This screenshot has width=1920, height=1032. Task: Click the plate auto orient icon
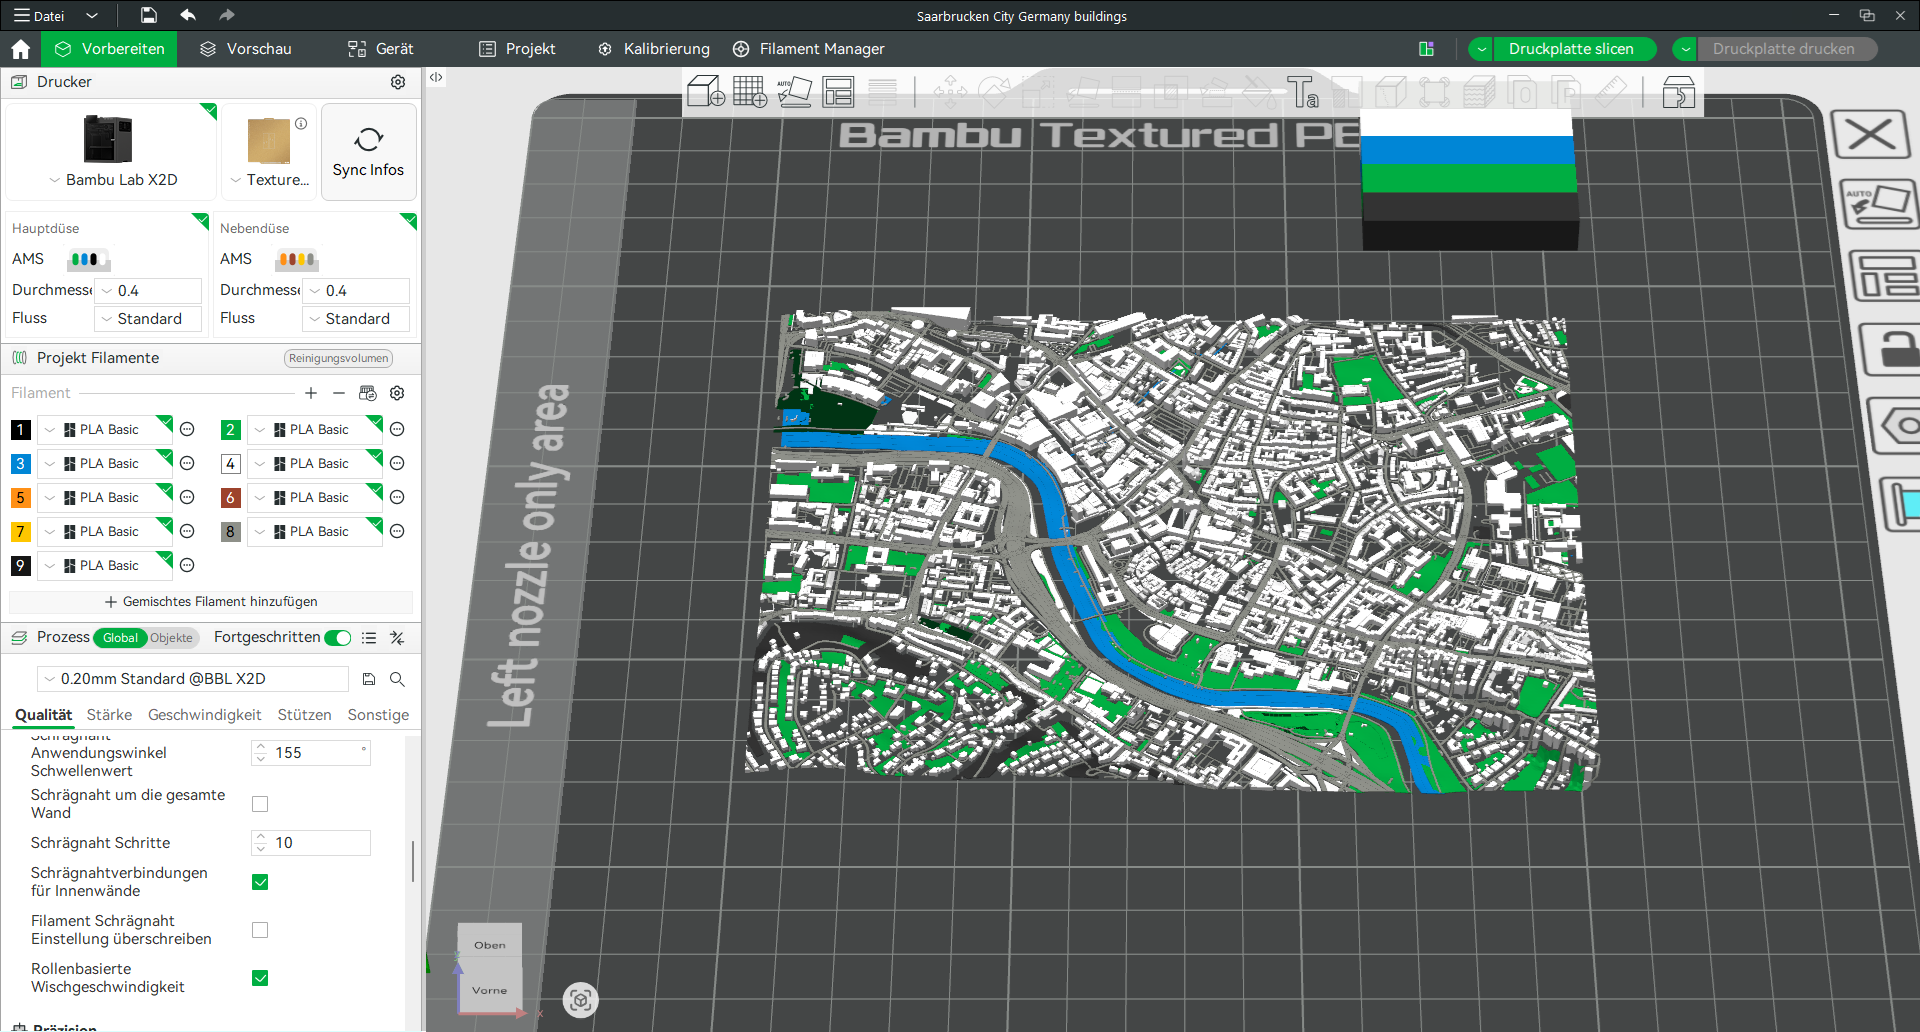(1878, 204)
